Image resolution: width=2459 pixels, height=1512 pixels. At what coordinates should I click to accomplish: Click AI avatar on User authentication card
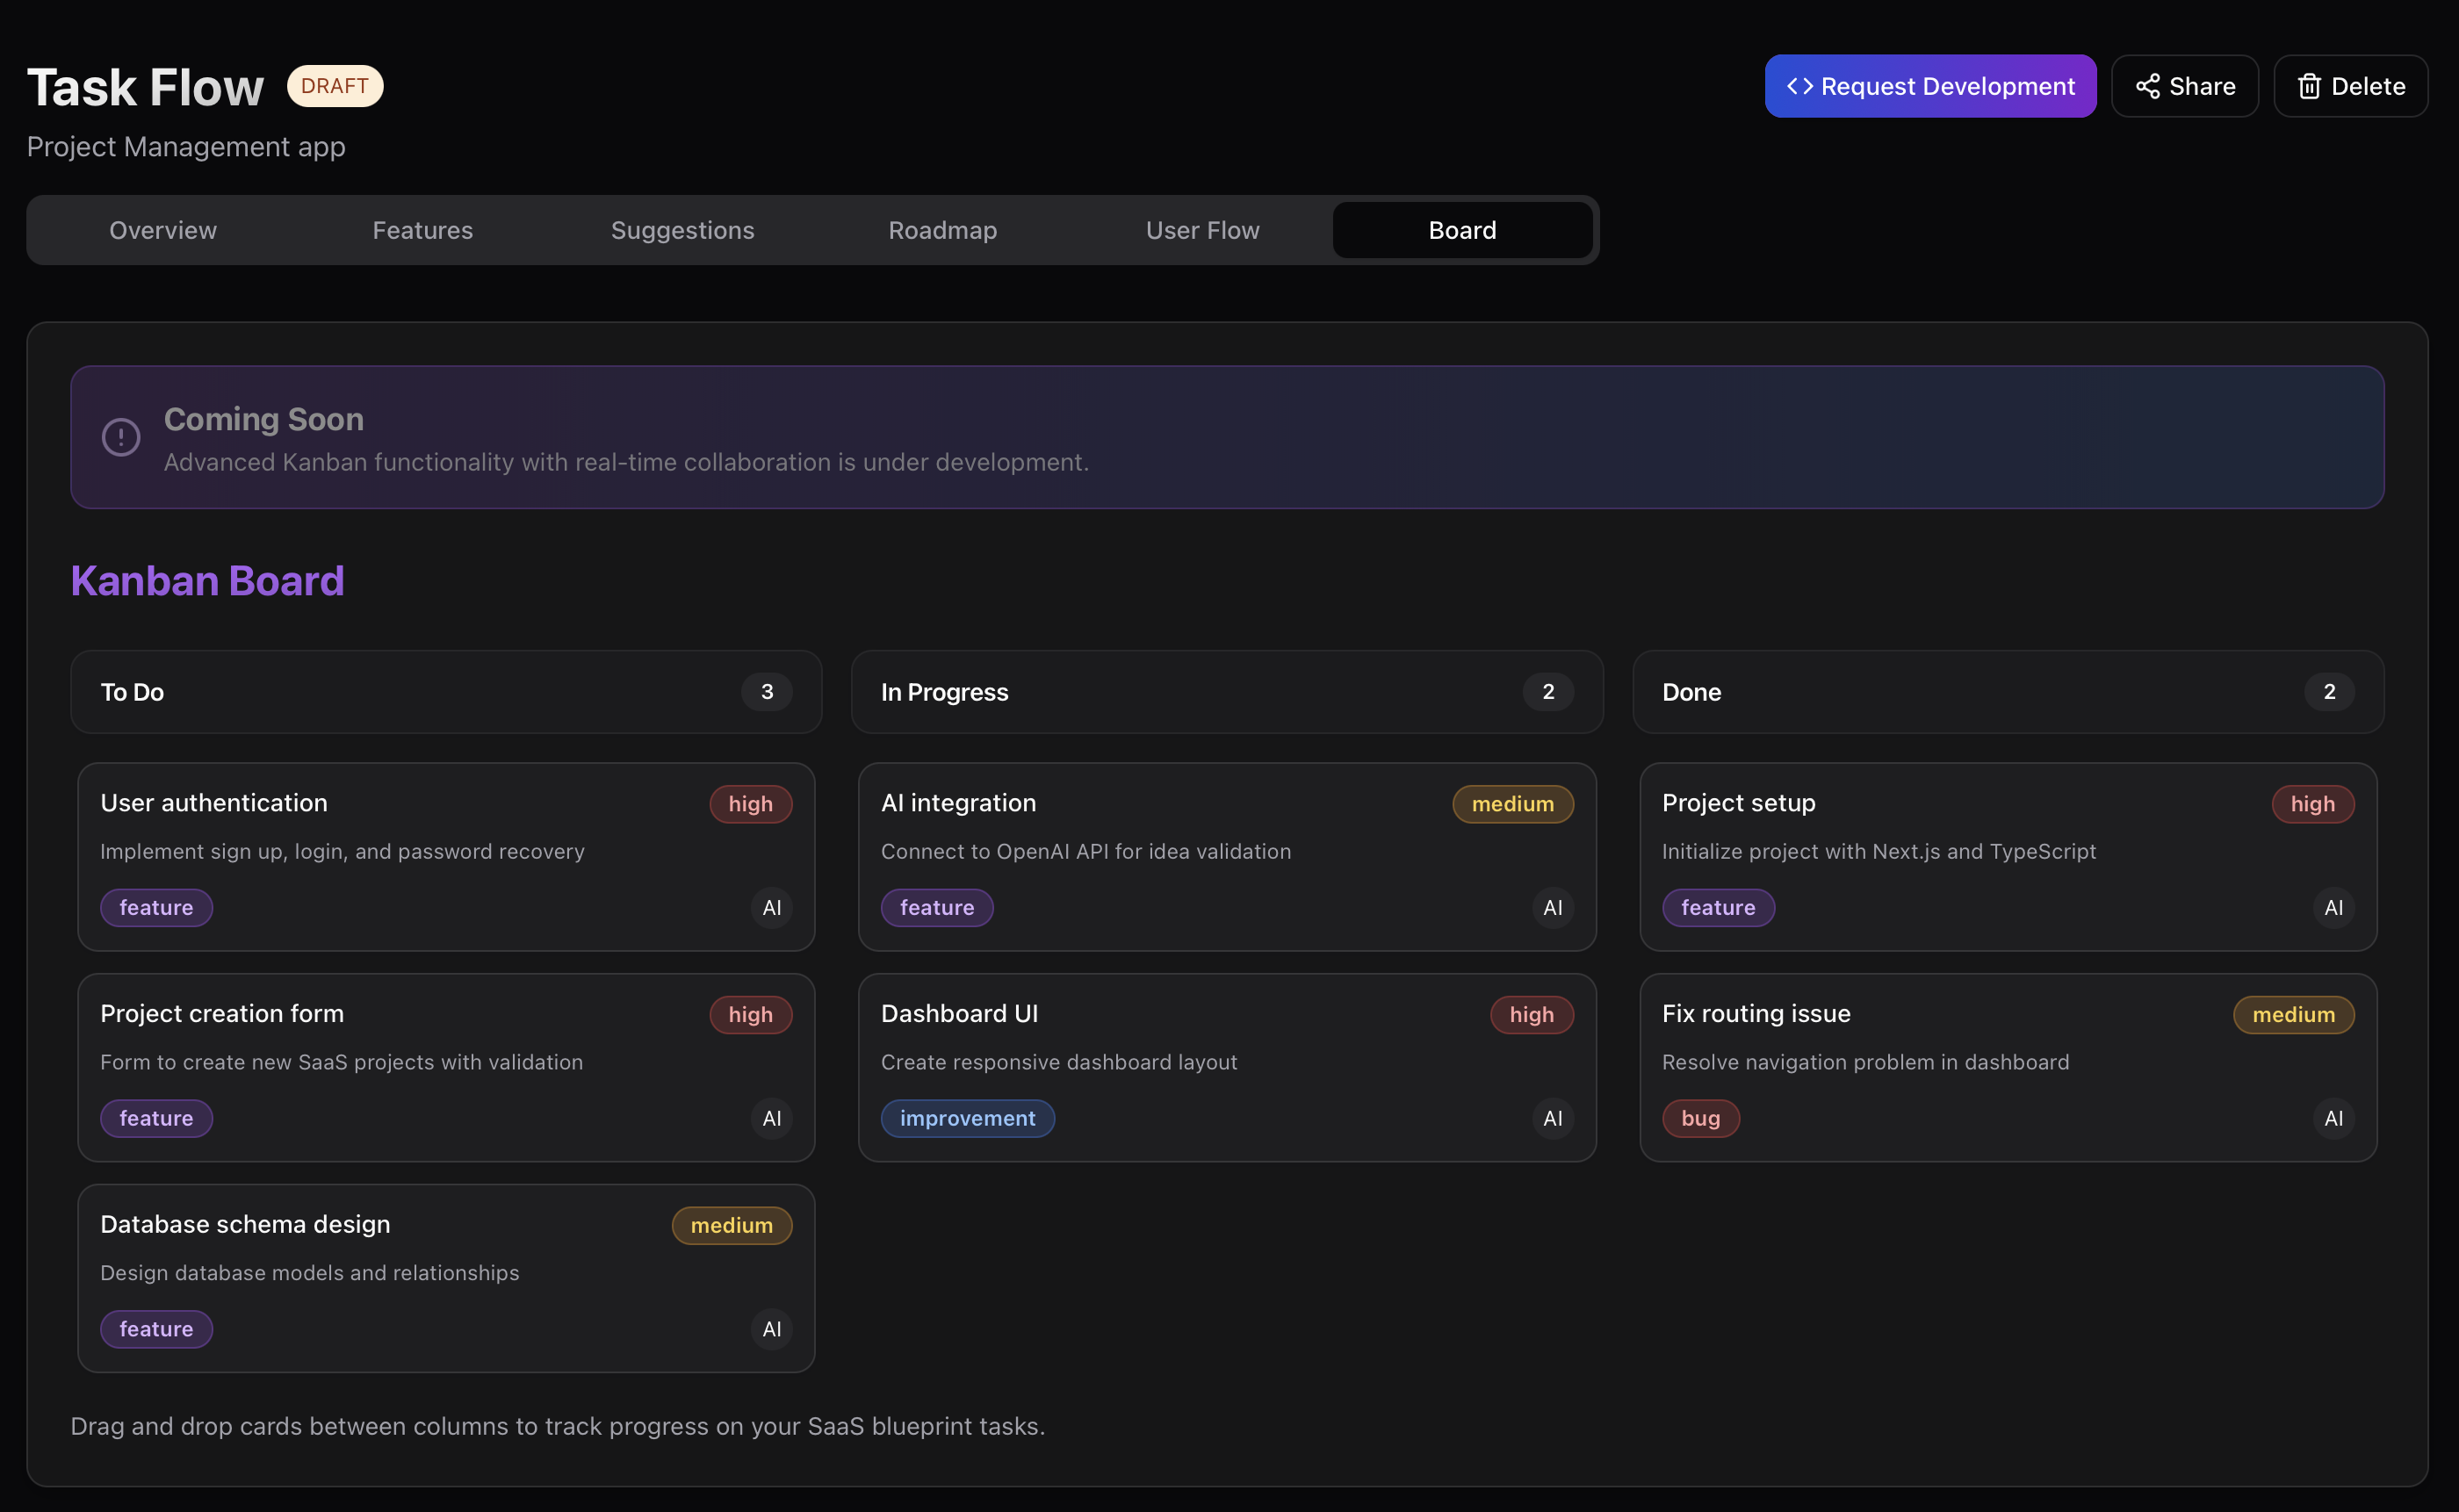point(771,908)
